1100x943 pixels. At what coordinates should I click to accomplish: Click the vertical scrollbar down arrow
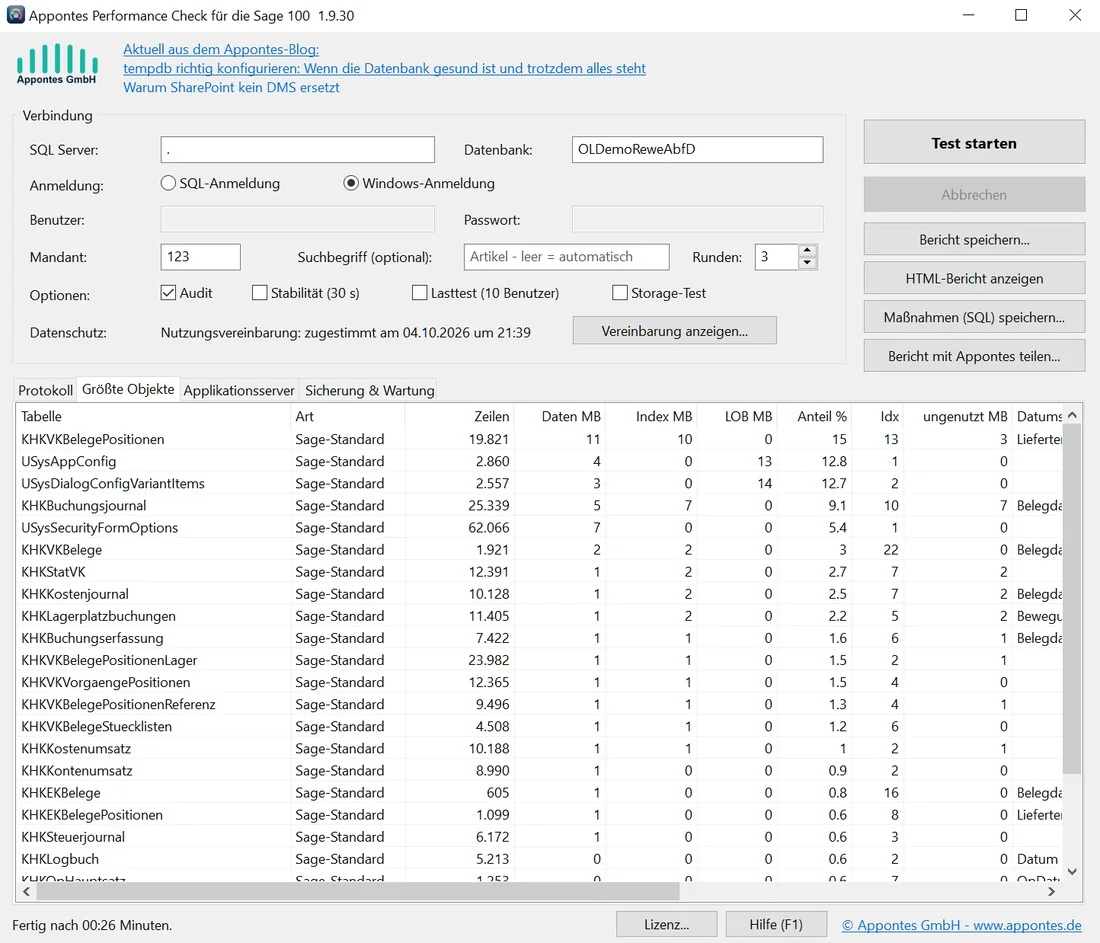coord(1072,871)
